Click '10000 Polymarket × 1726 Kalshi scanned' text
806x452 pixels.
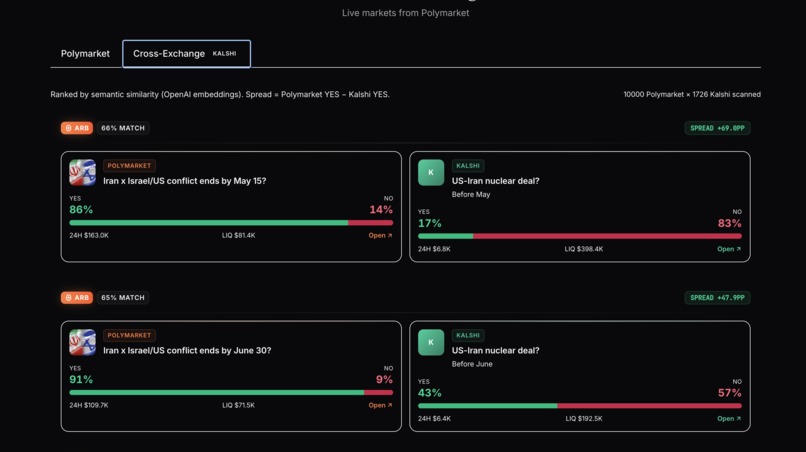coord(692,95)
